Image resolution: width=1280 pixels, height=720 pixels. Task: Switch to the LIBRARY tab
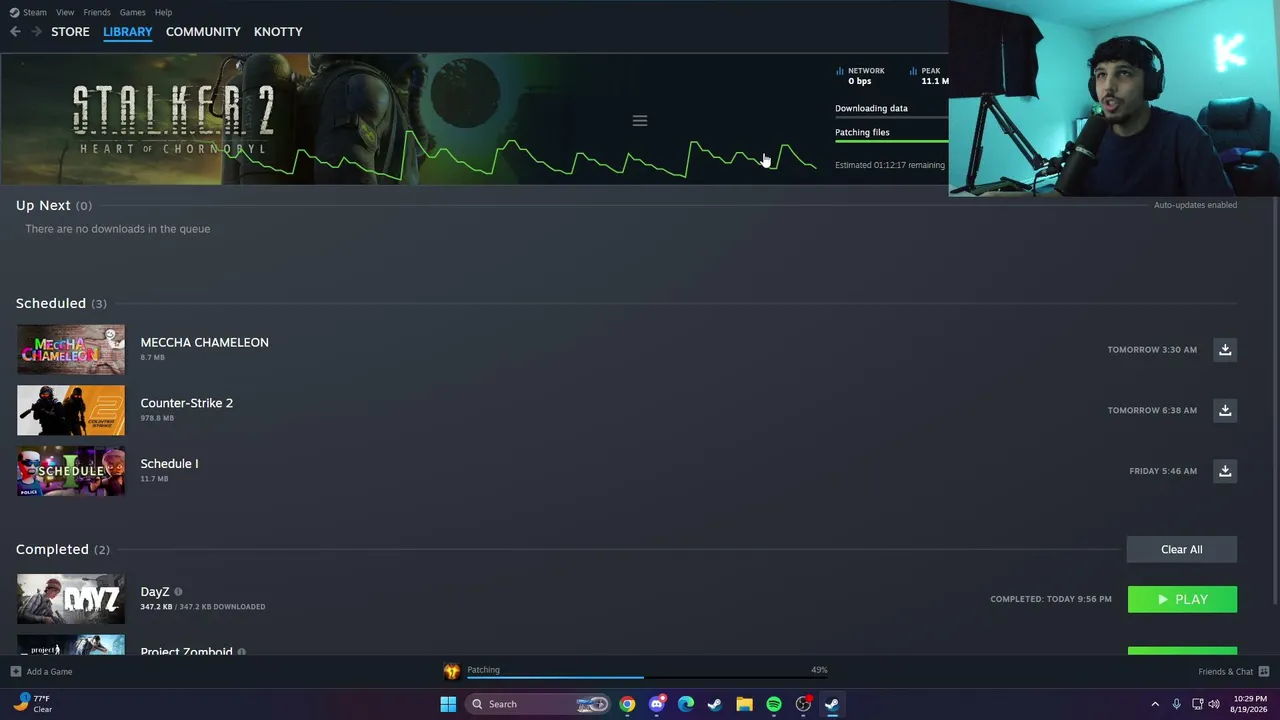click(128, 32)
